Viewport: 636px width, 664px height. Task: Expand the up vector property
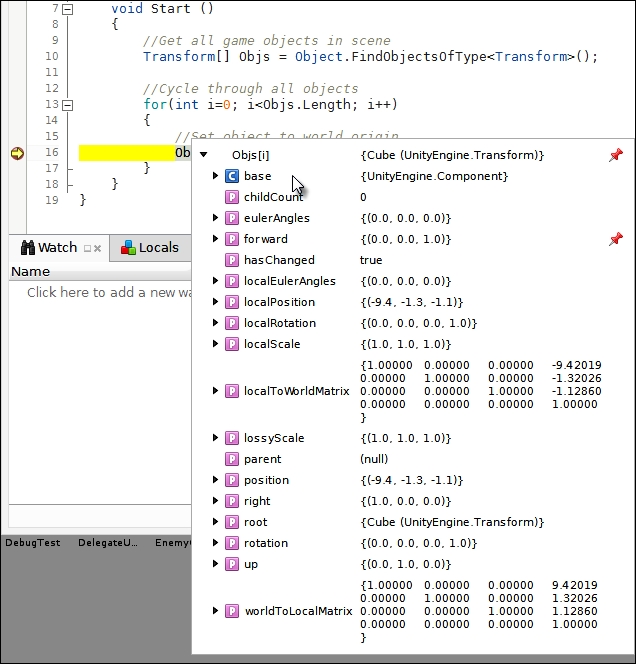tap(215, 564)
